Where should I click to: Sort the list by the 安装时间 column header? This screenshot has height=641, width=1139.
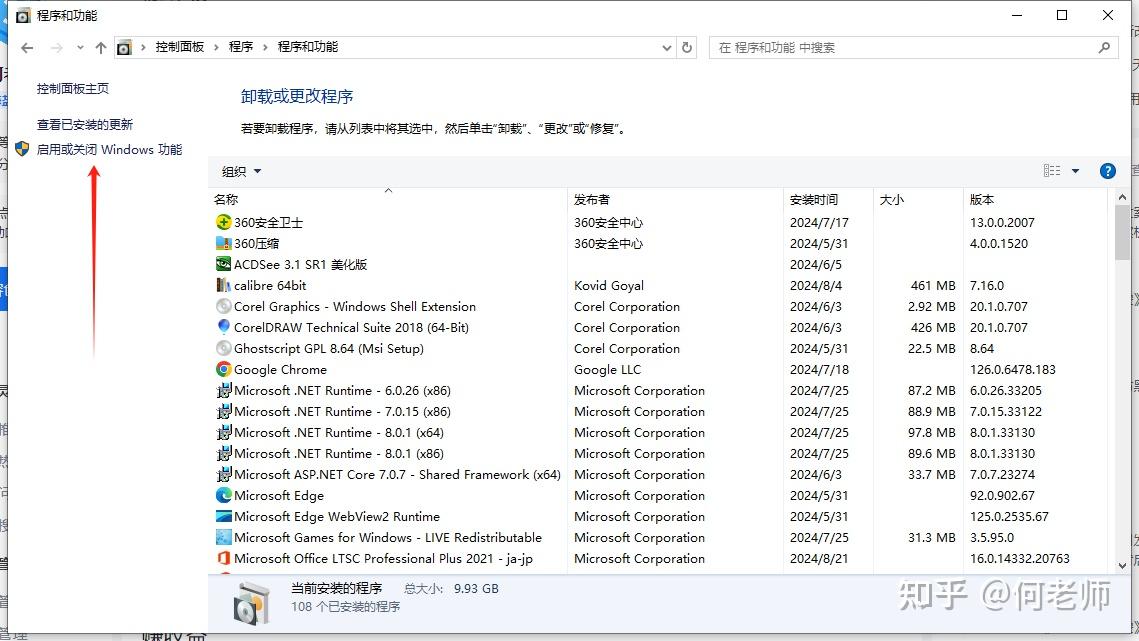[828, 199]
